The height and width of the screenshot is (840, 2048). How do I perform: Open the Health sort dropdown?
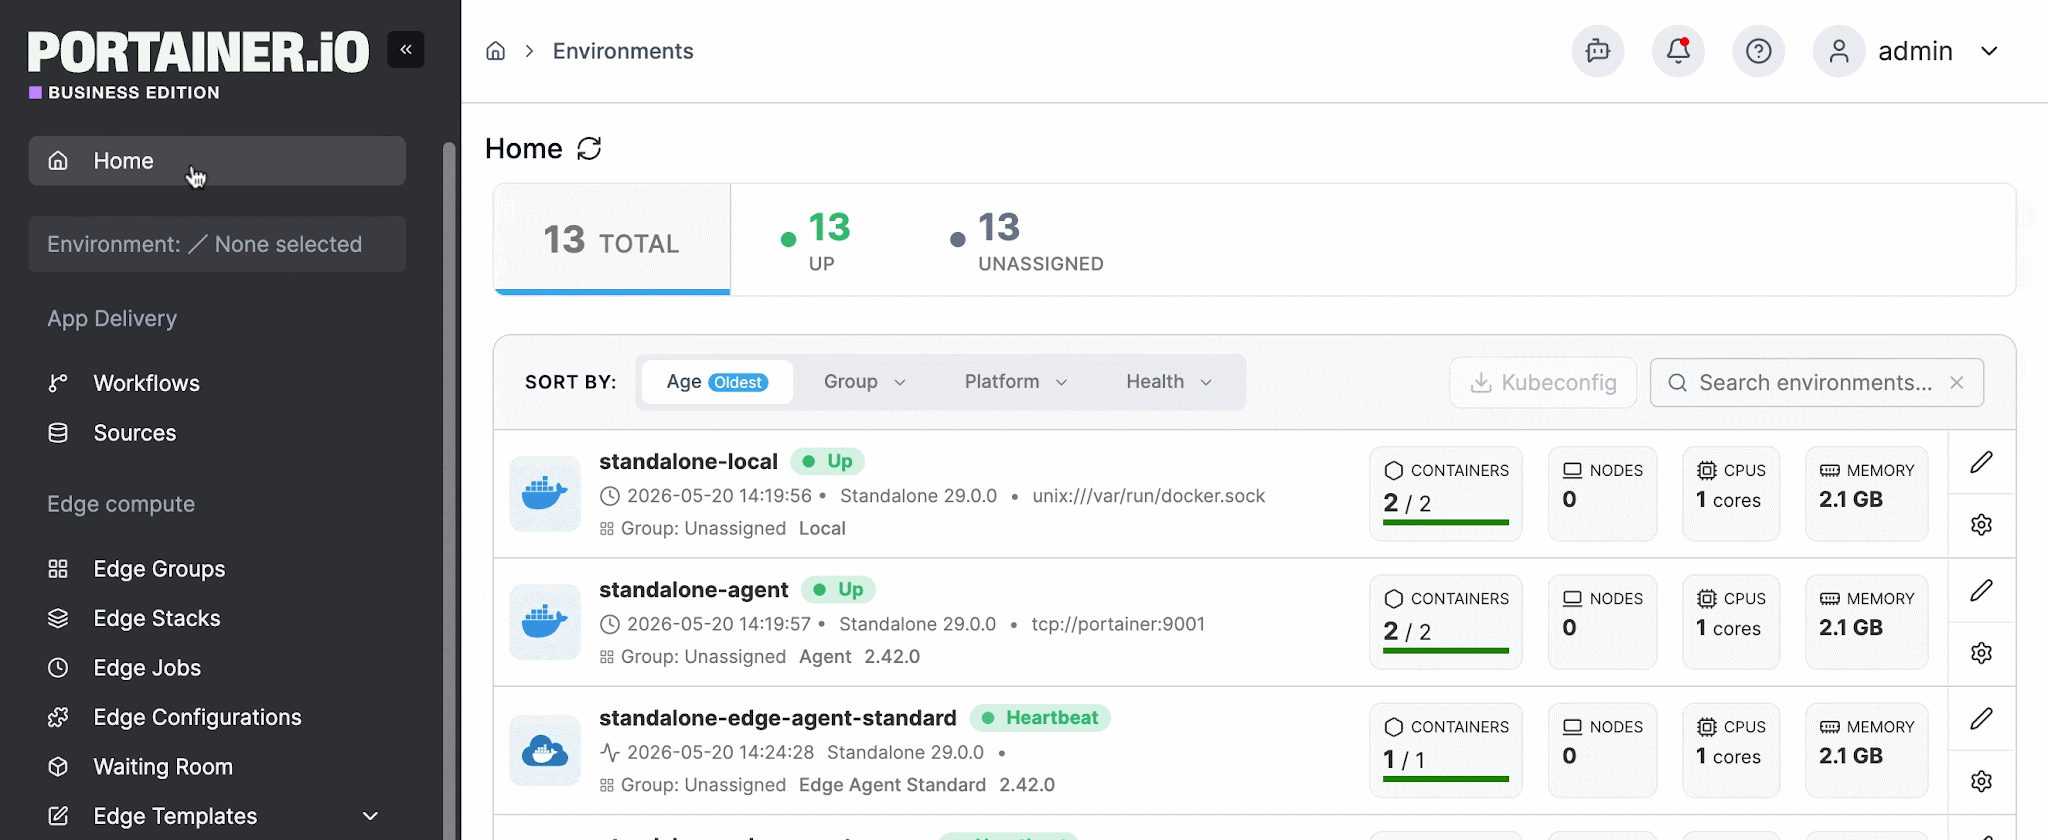(1169, 382)
